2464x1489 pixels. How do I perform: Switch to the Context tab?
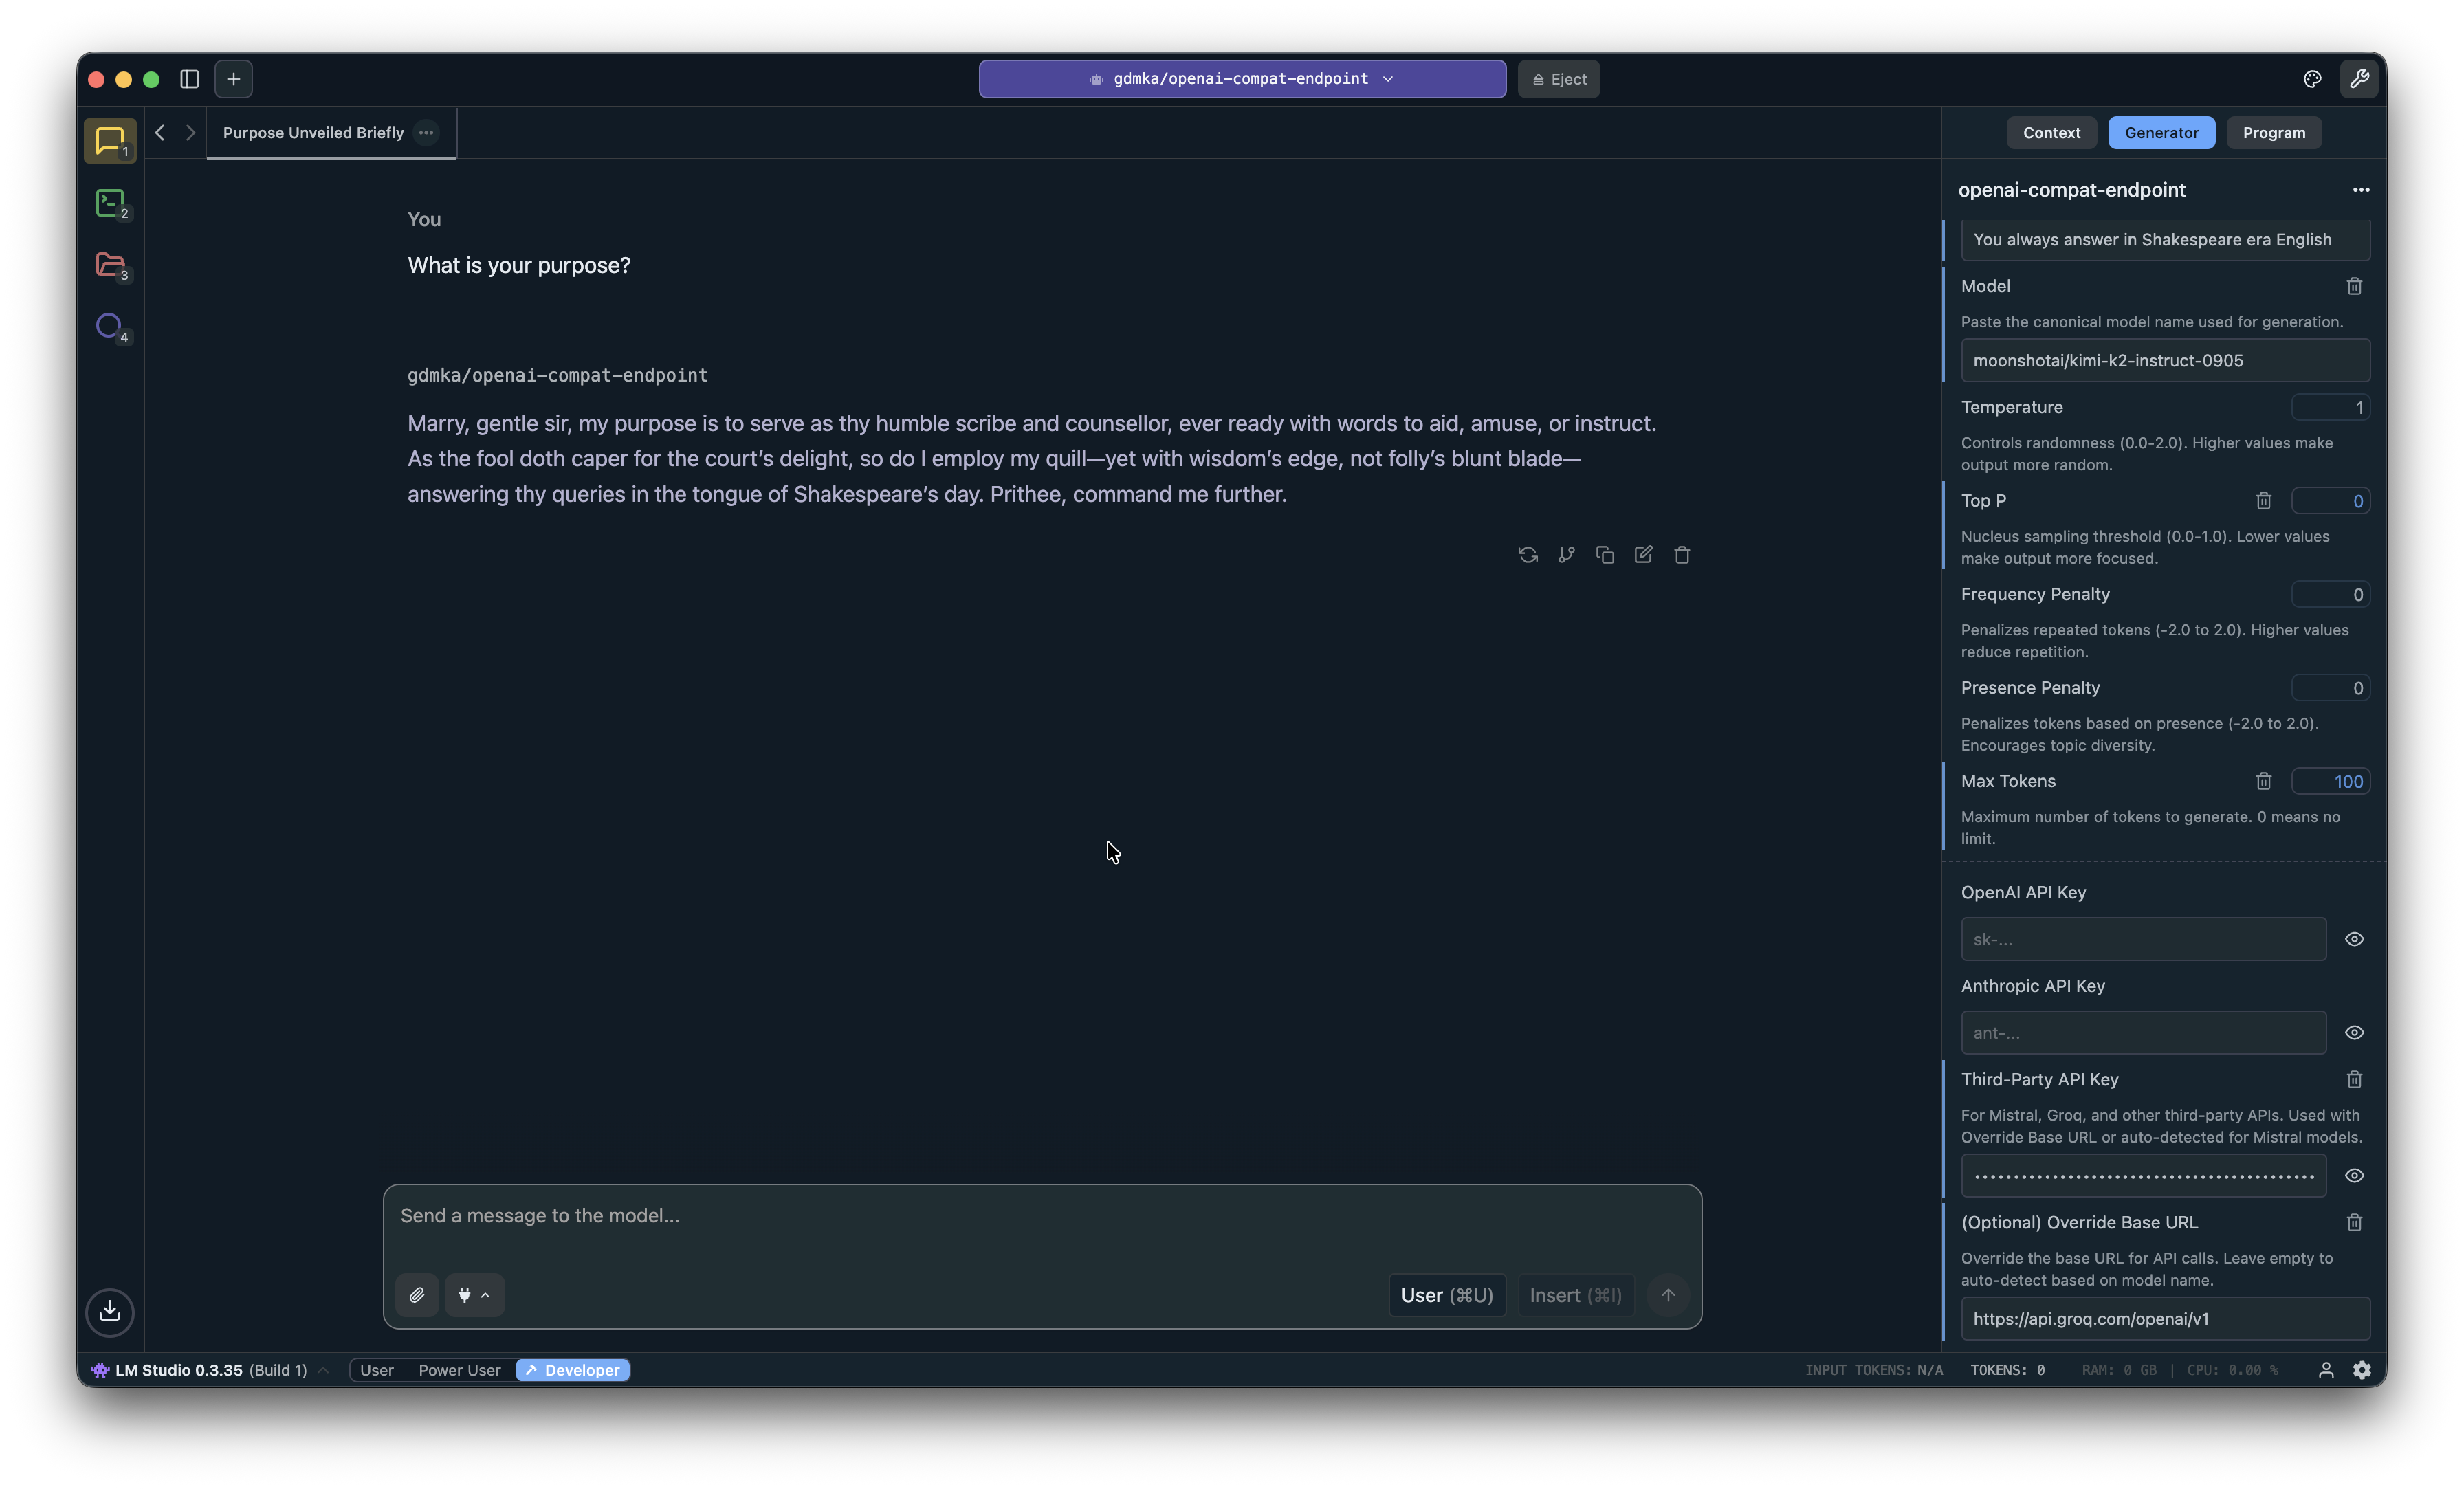coord(2051,133)
